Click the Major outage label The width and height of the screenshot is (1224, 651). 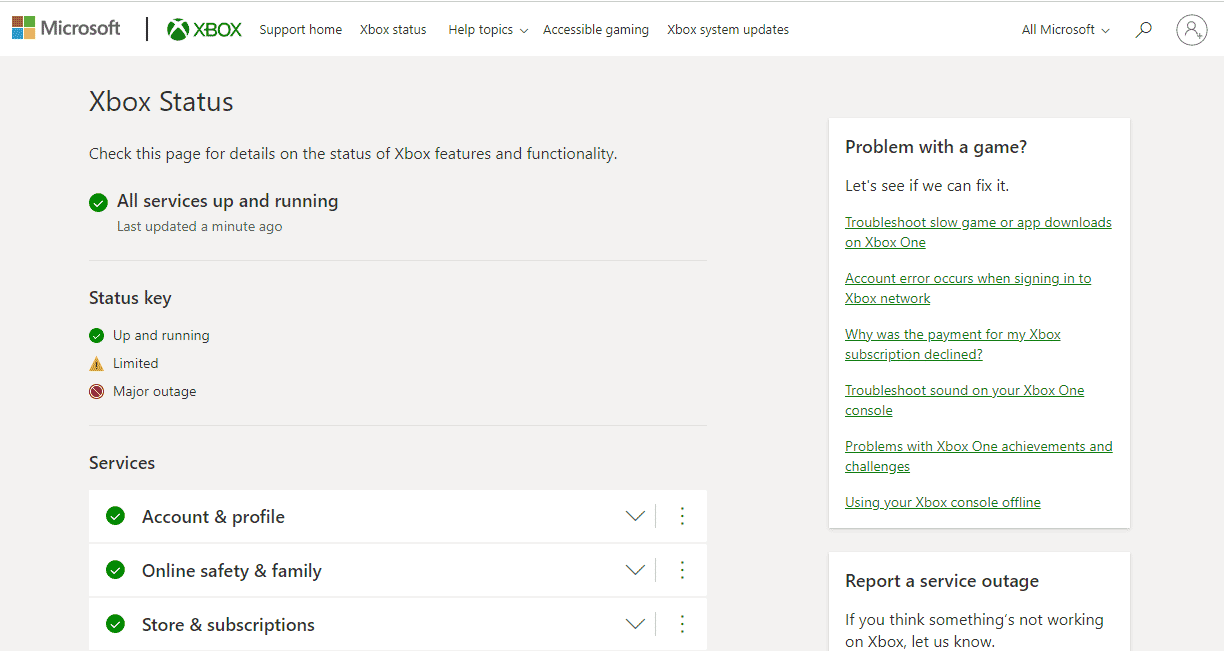point(155,392)
